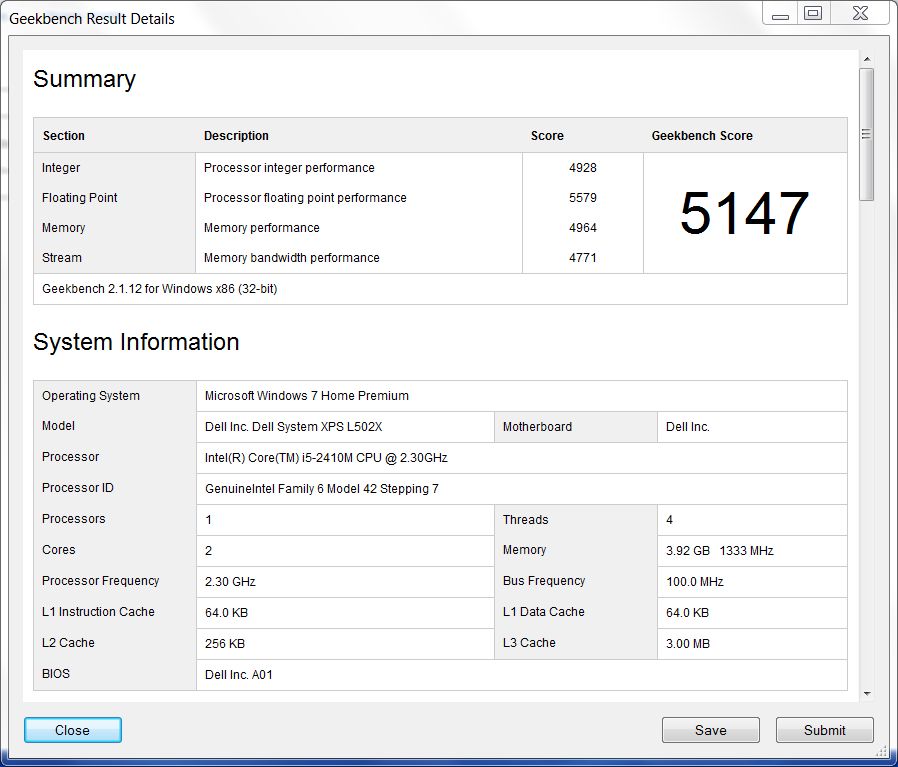Screen dimensions: 898x767
Task: Click the Threads label
Action: click(525, 520)
